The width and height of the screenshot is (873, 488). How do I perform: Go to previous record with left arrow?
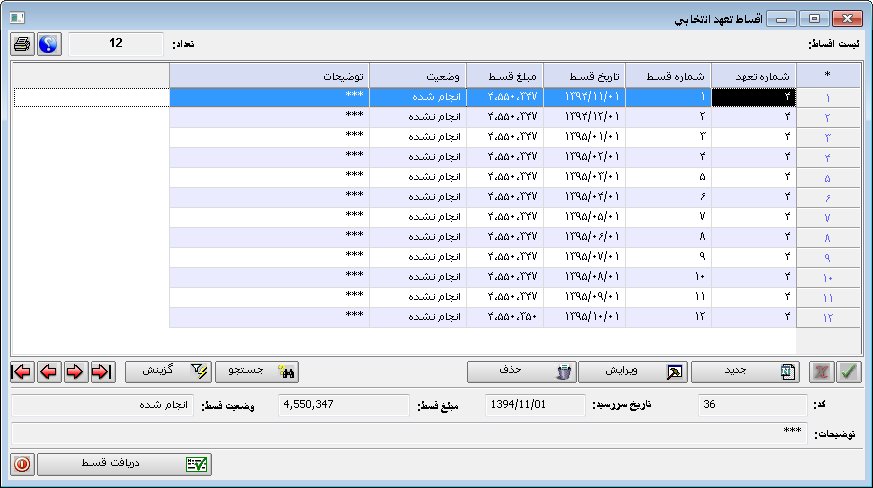[48, 371]
